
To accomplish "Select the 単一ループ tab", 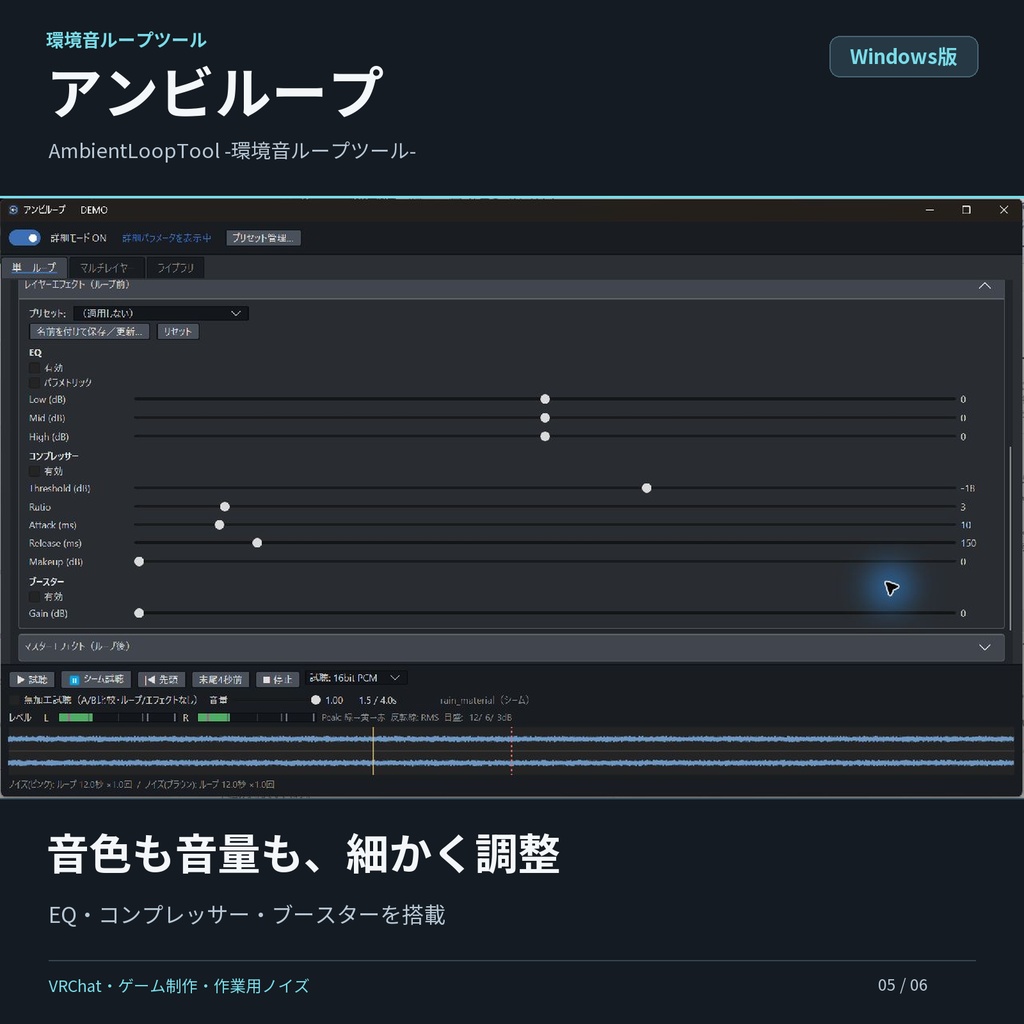I will coord(34,268).
